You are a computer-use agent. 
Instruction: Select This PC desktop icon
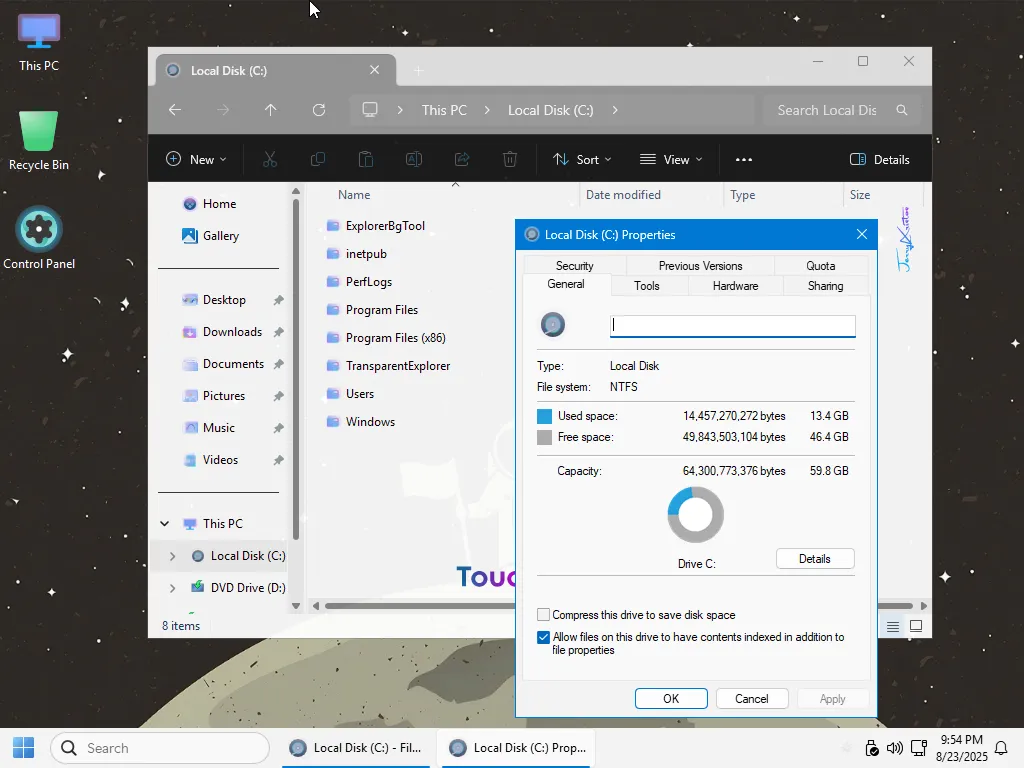point(39,42)
